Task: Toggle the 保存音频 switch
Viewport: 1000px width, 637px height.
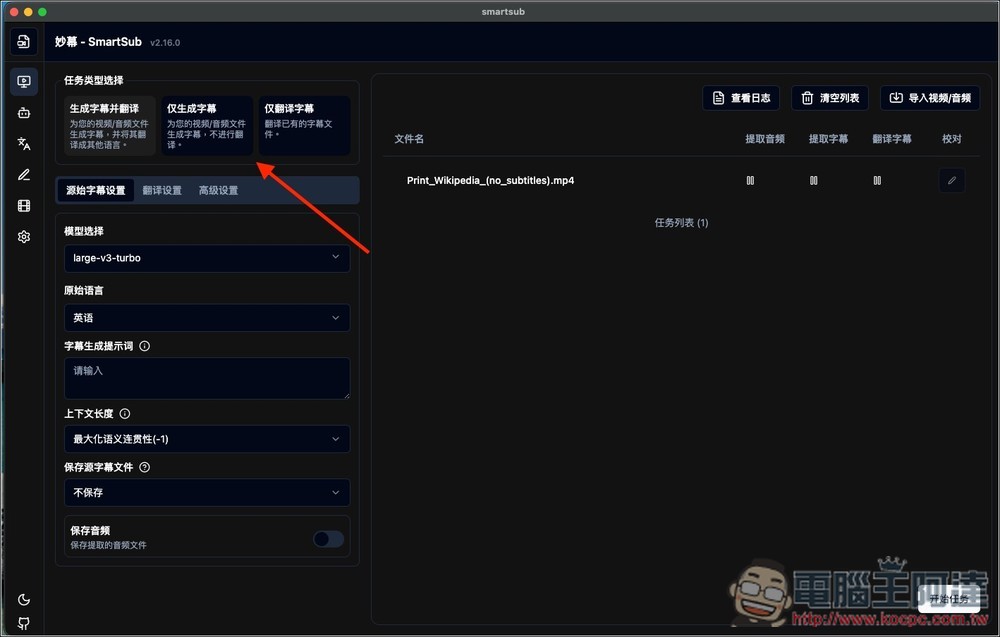Action: [x=328, y=539]
